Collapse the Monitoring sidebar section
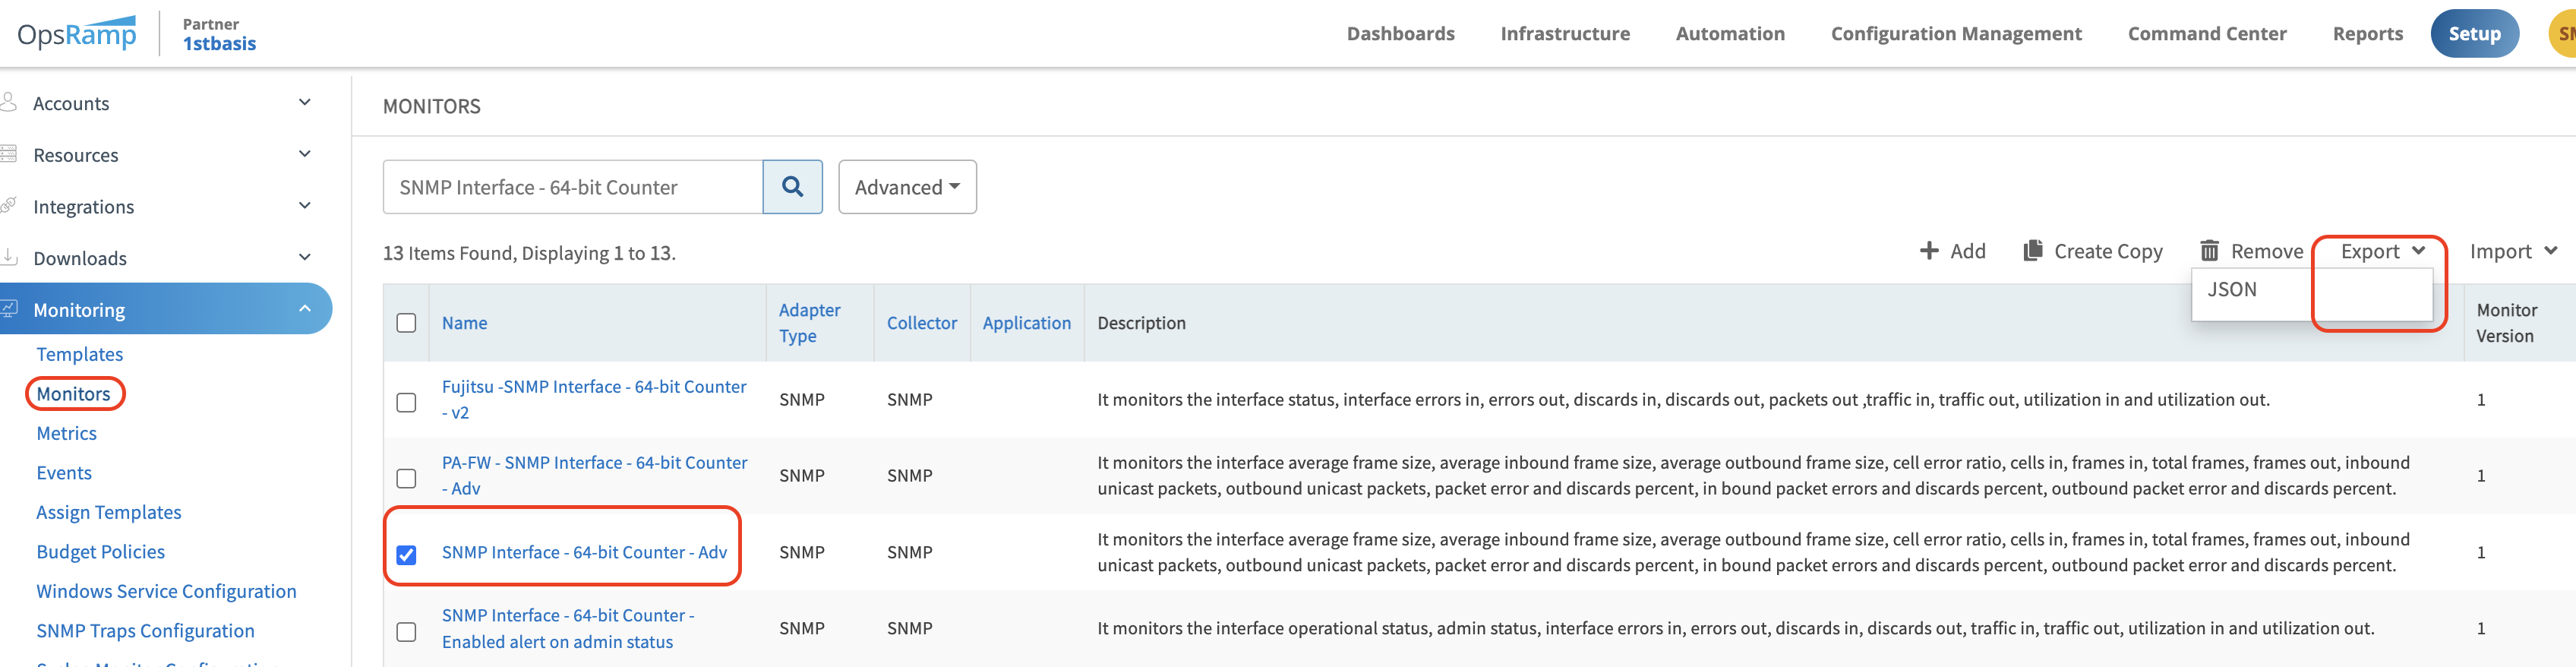The height and width of the screenshot is (667, 2576). (304, 309)
